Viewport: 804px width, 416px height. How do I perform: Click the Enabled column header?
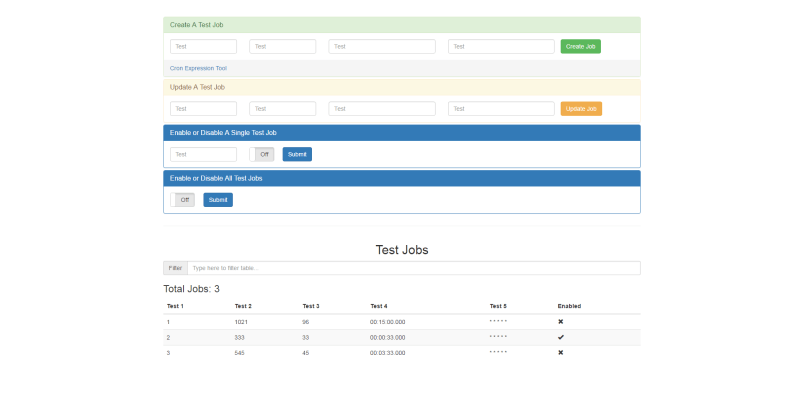click(x=569, y=306)
